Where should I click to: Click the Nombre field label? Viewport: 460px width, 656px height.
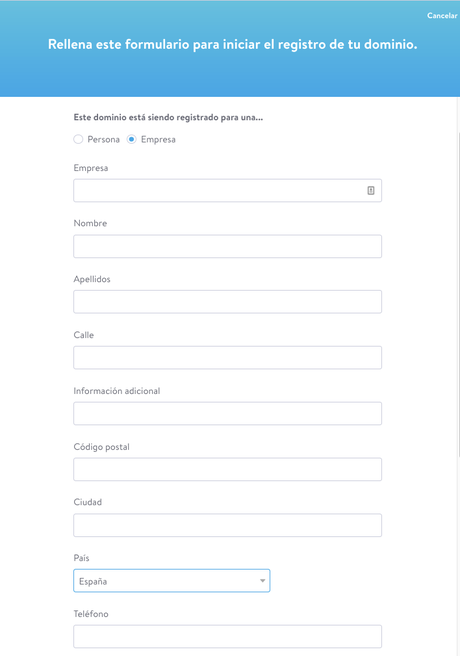(90, 223)
